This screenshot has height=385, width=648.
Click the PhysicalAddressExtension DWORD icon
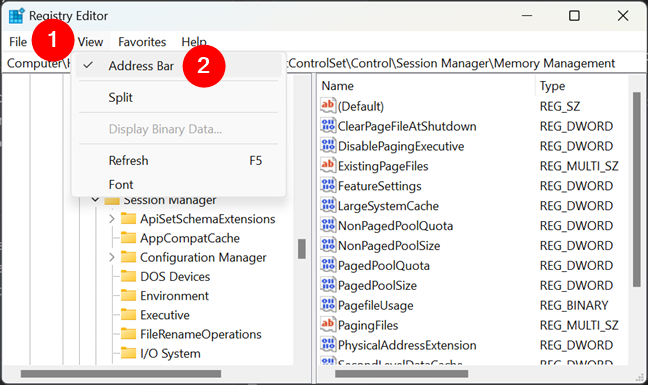tap(328, 344)
